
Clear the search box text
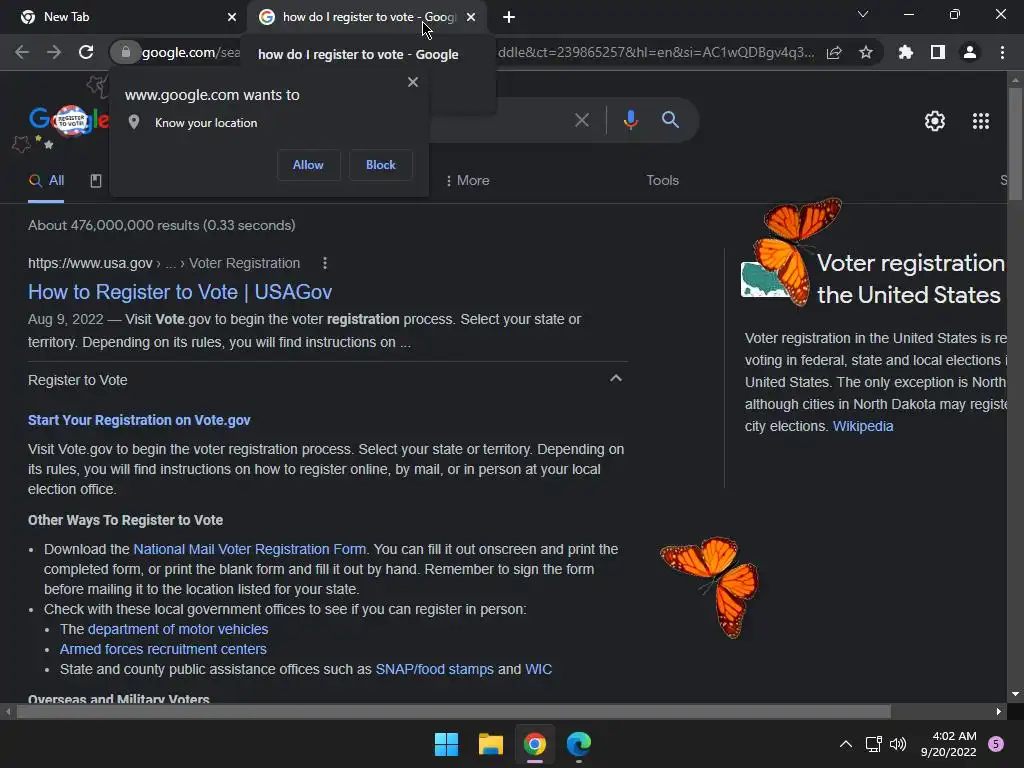pos(581,120)
